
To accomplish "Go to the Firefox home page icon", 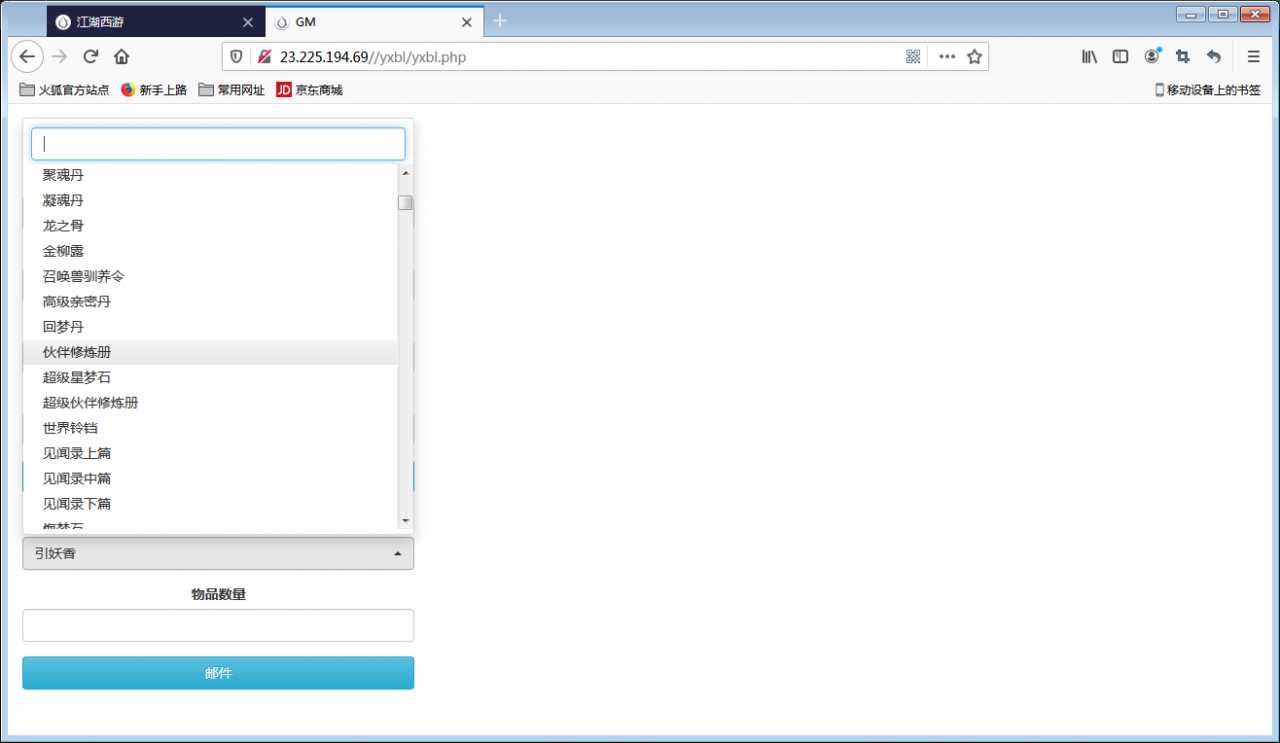I will coord(122,57).
